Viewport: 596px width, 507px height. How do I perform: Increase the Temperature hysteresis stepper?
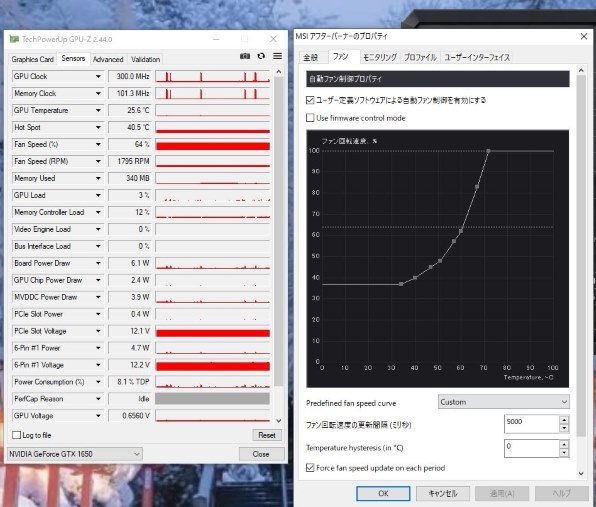[564, 444]
